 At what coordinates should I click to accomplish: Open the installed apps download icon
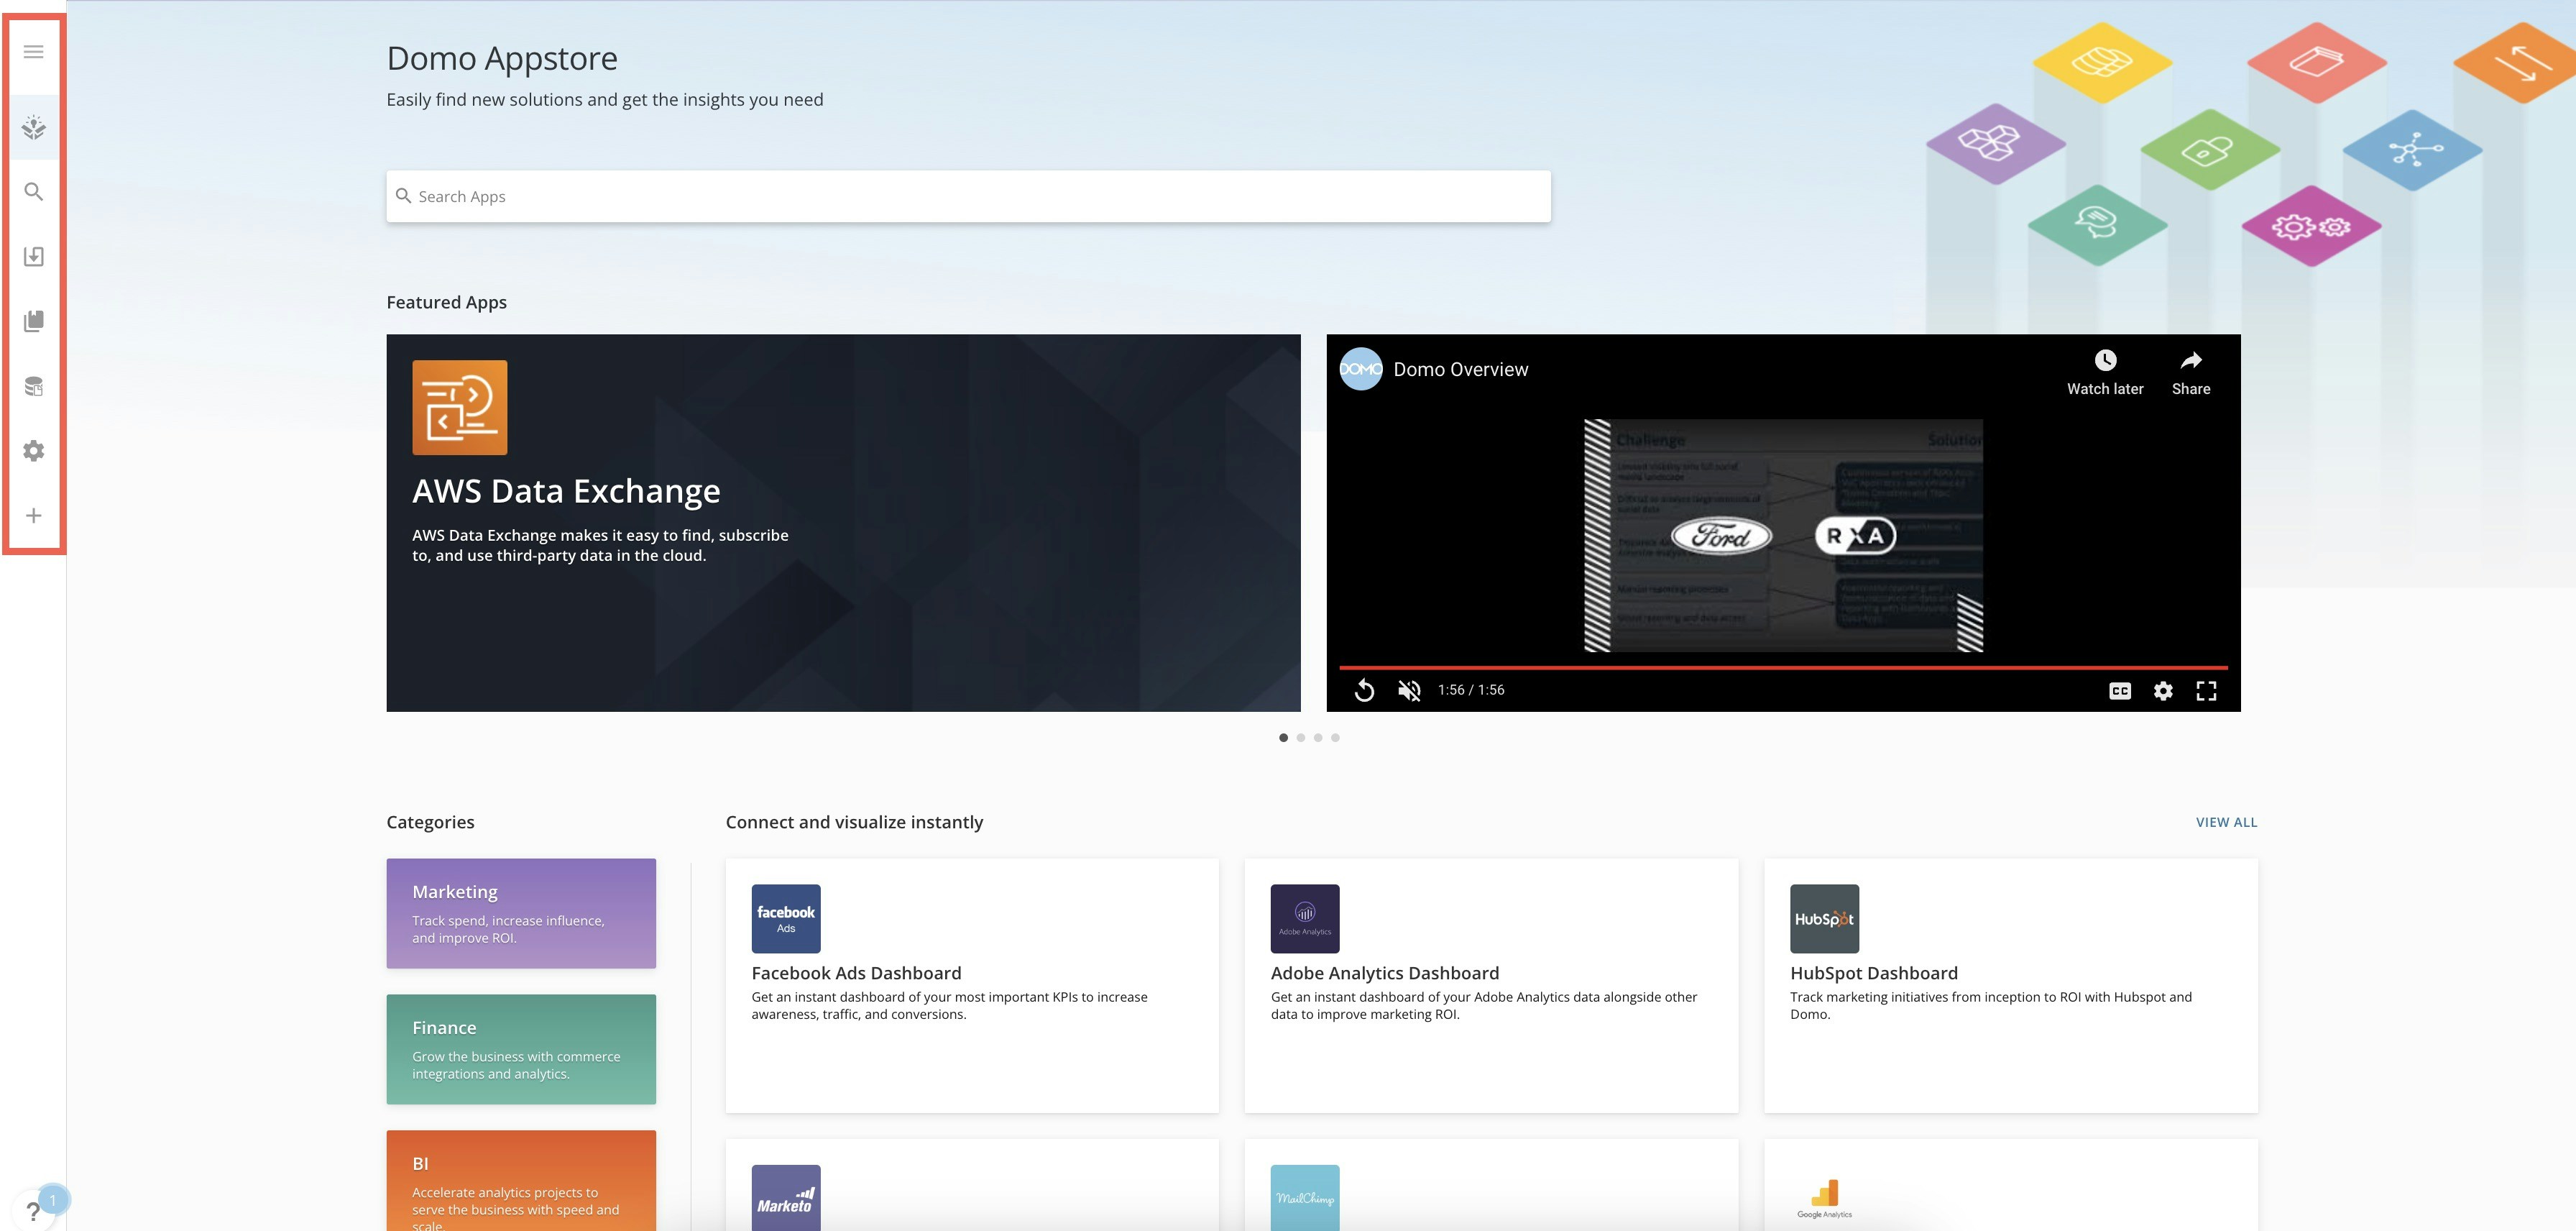(x=33, y=256)
